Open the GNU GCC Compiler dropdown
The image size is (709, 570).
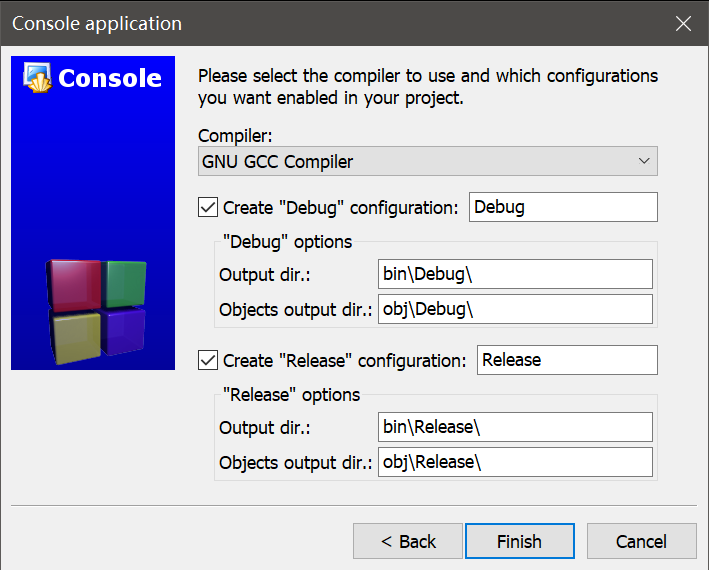(x=428, y=161)
